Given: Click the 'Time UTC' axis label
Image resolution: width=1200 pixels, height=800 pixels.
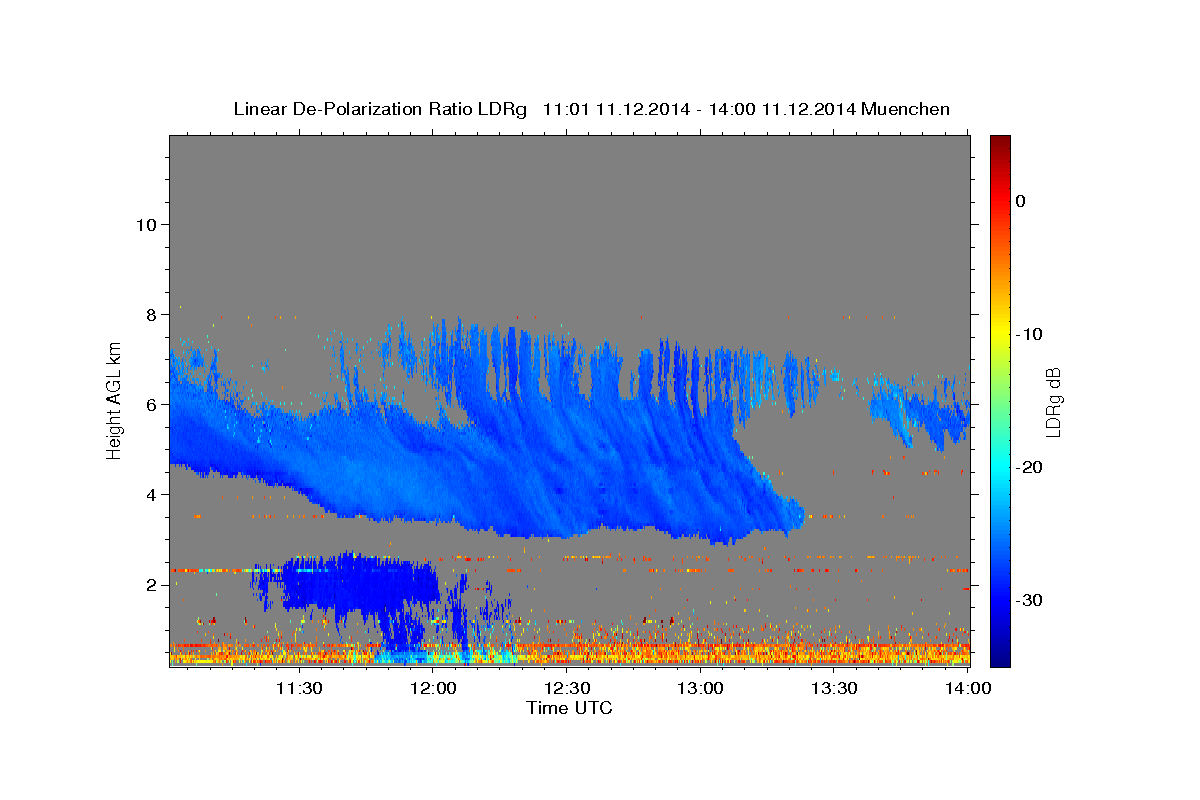Looking at the screenshot, I should tap(569, 708).
